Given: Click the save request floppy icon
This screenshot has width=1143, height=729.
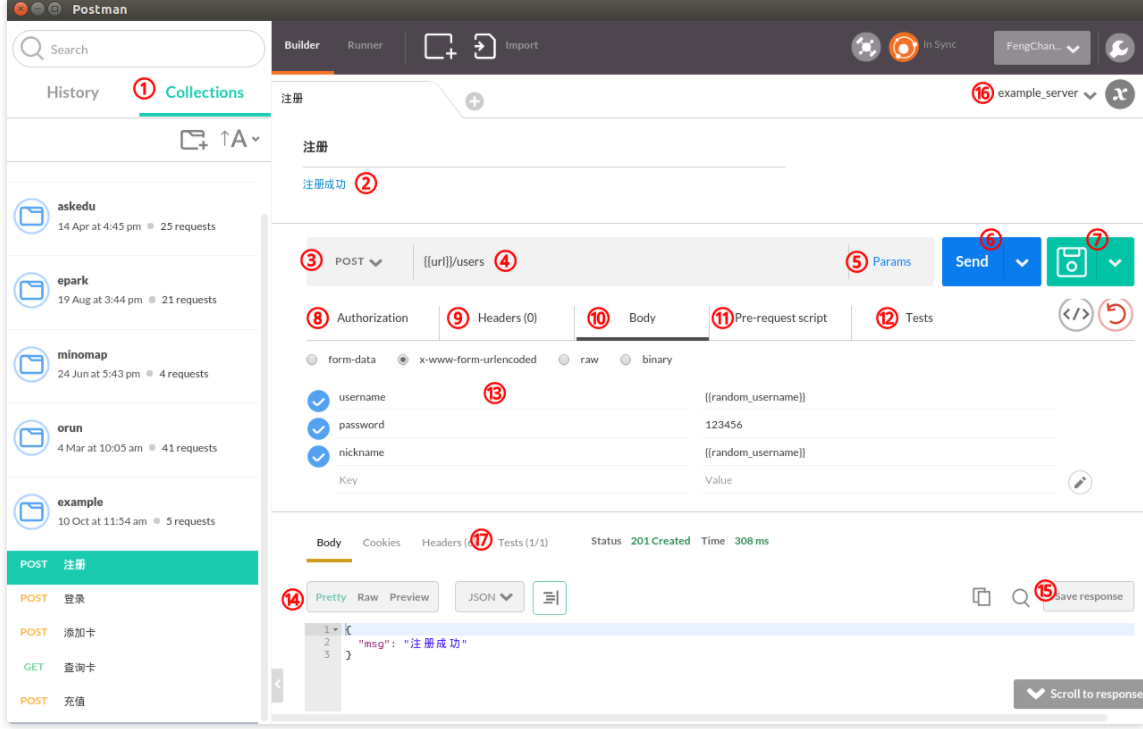Looking at the screenshot, I should [1072, 262].
